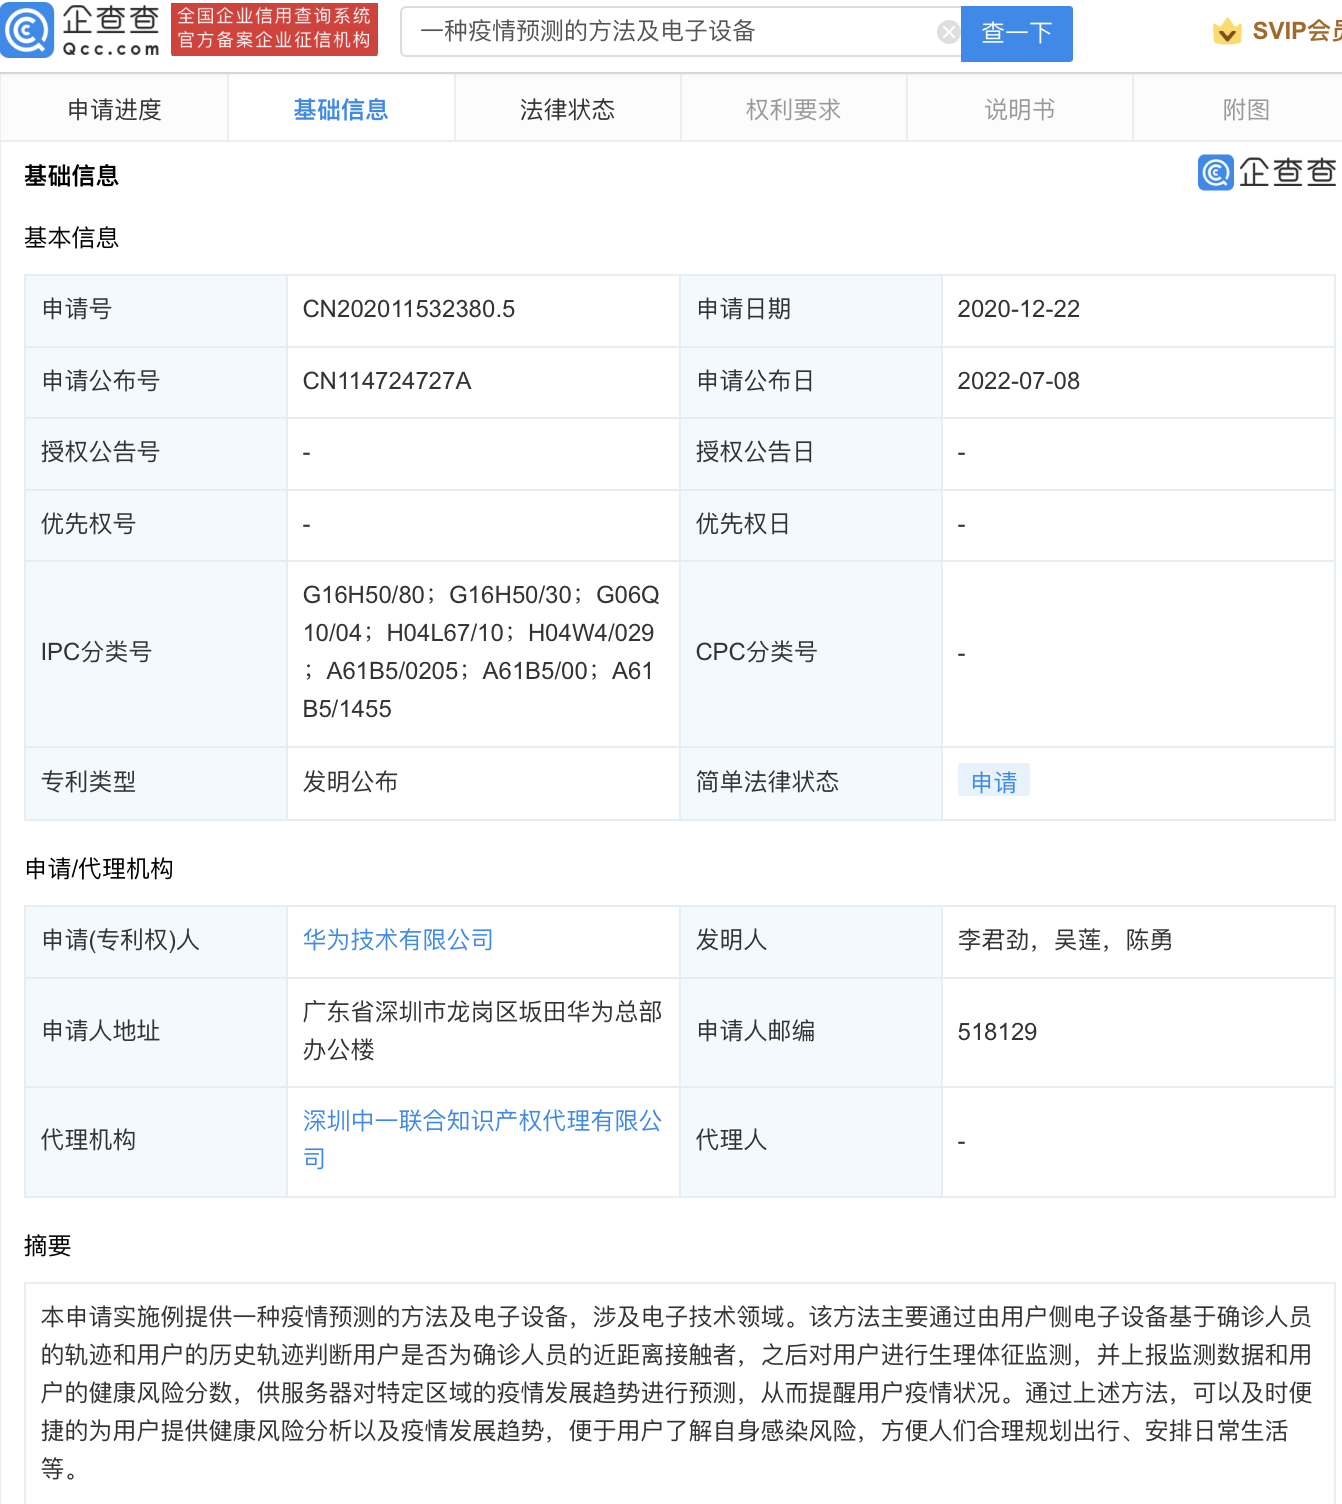Click the patent type value 发明公布
This screenshot has width=1342, height=1504.
coord(350,782)
